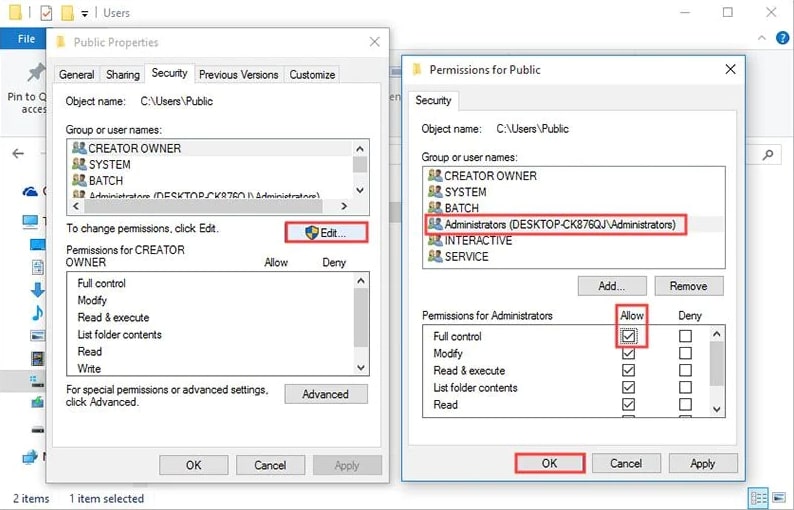Click the search magnifier icon
Viewport: 794px width, 510px height.
[x=768, y=155]
